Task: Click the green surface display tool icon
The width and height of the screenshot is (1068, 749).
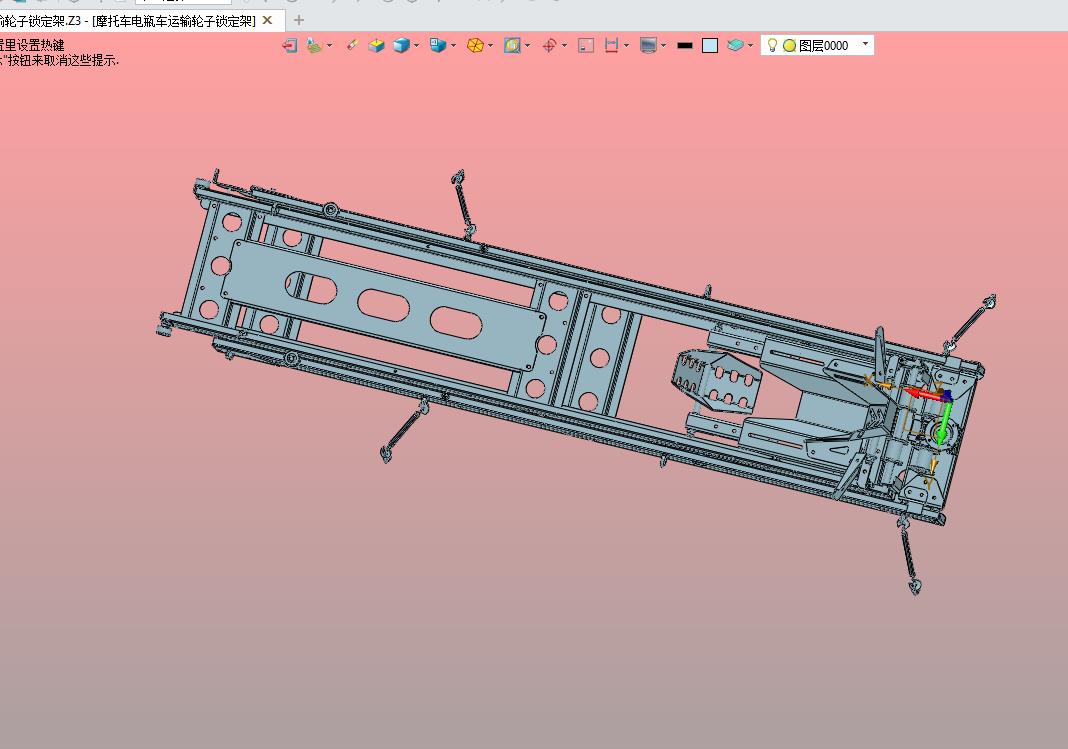Action: point(314,46)
